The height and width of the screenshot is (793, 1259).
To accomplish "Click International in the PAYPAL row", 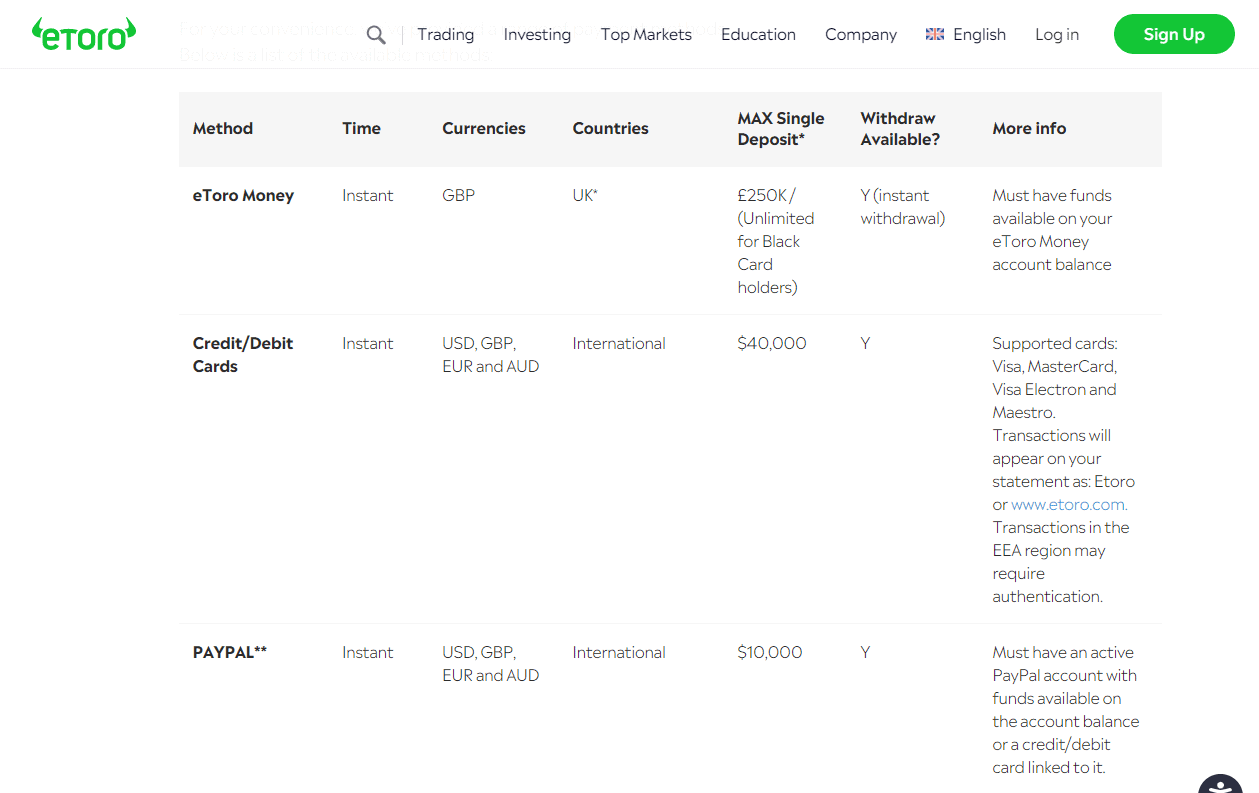I will point(618,652).
